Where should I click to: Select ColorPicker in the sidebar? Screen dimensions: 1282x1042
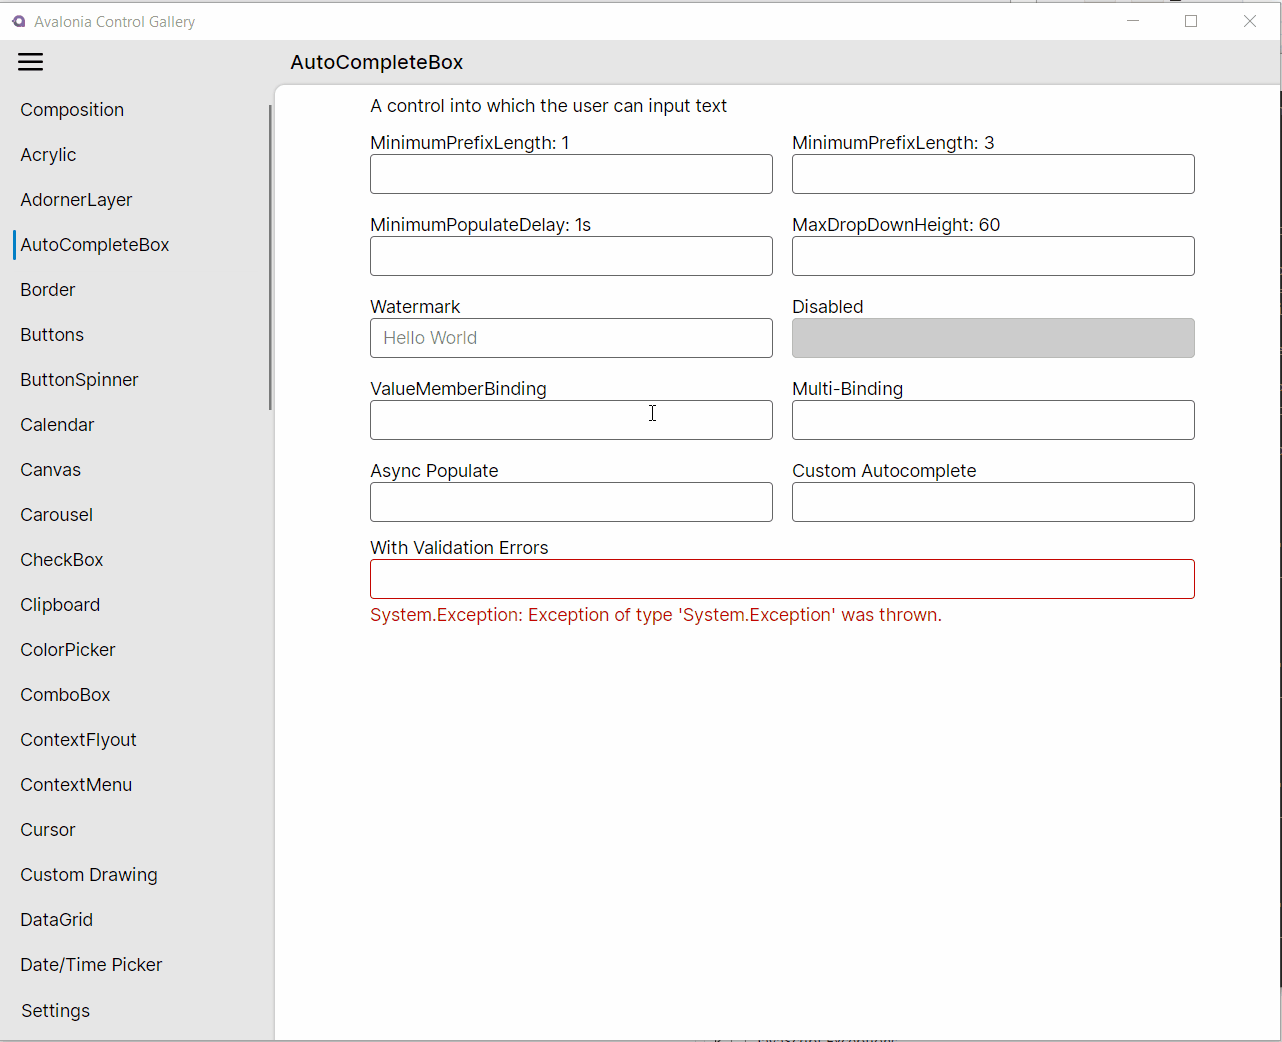[68, 650]
